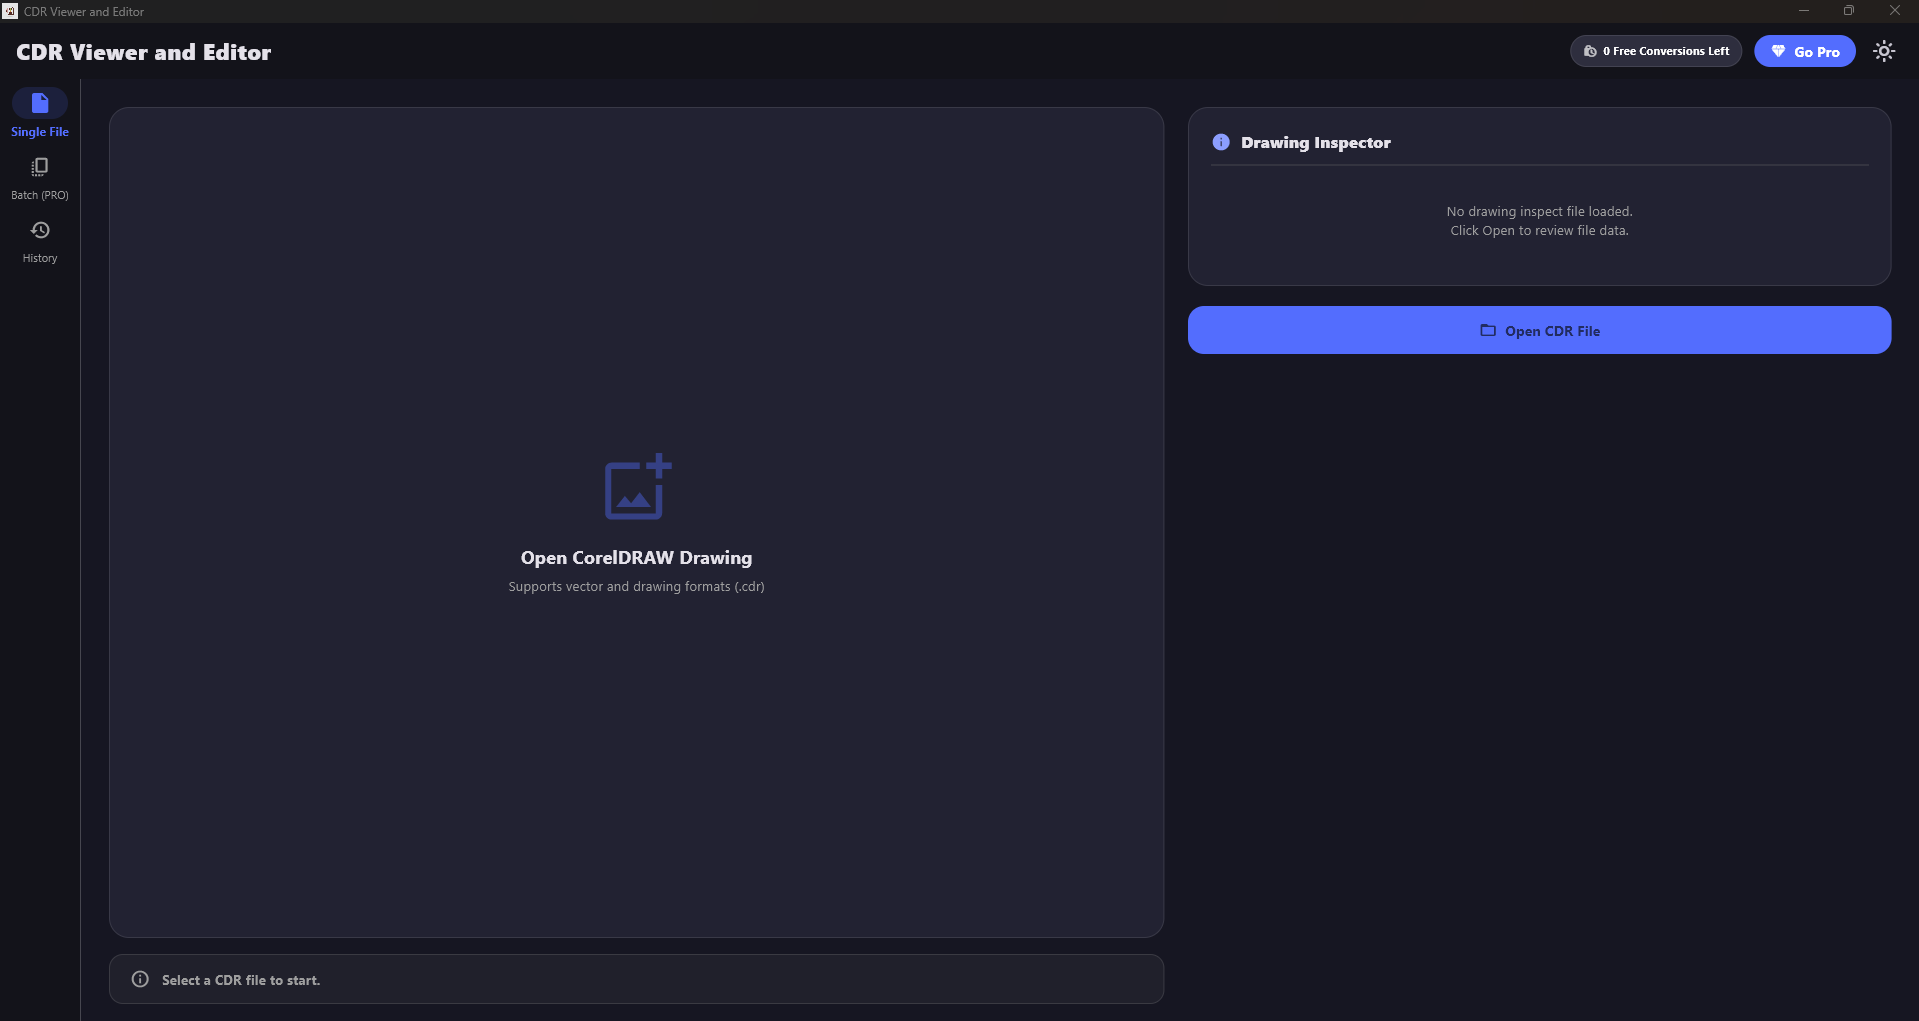Minimize the CDR Viewer window

tap(1804, 11)
